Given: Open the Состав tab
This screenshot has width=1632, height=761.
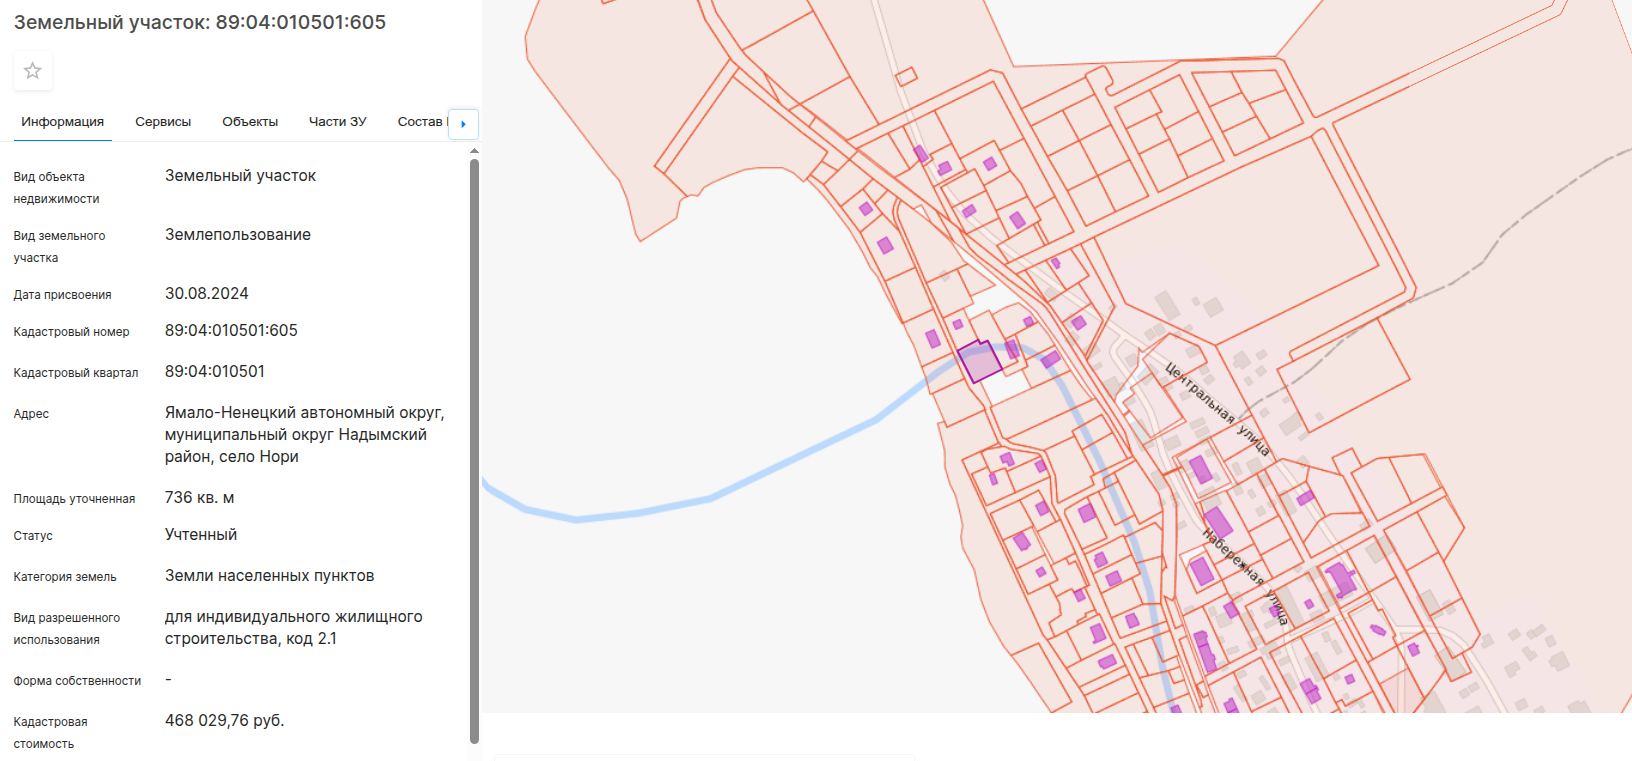Looking at the screenshot, I should (x=420, y=122).
